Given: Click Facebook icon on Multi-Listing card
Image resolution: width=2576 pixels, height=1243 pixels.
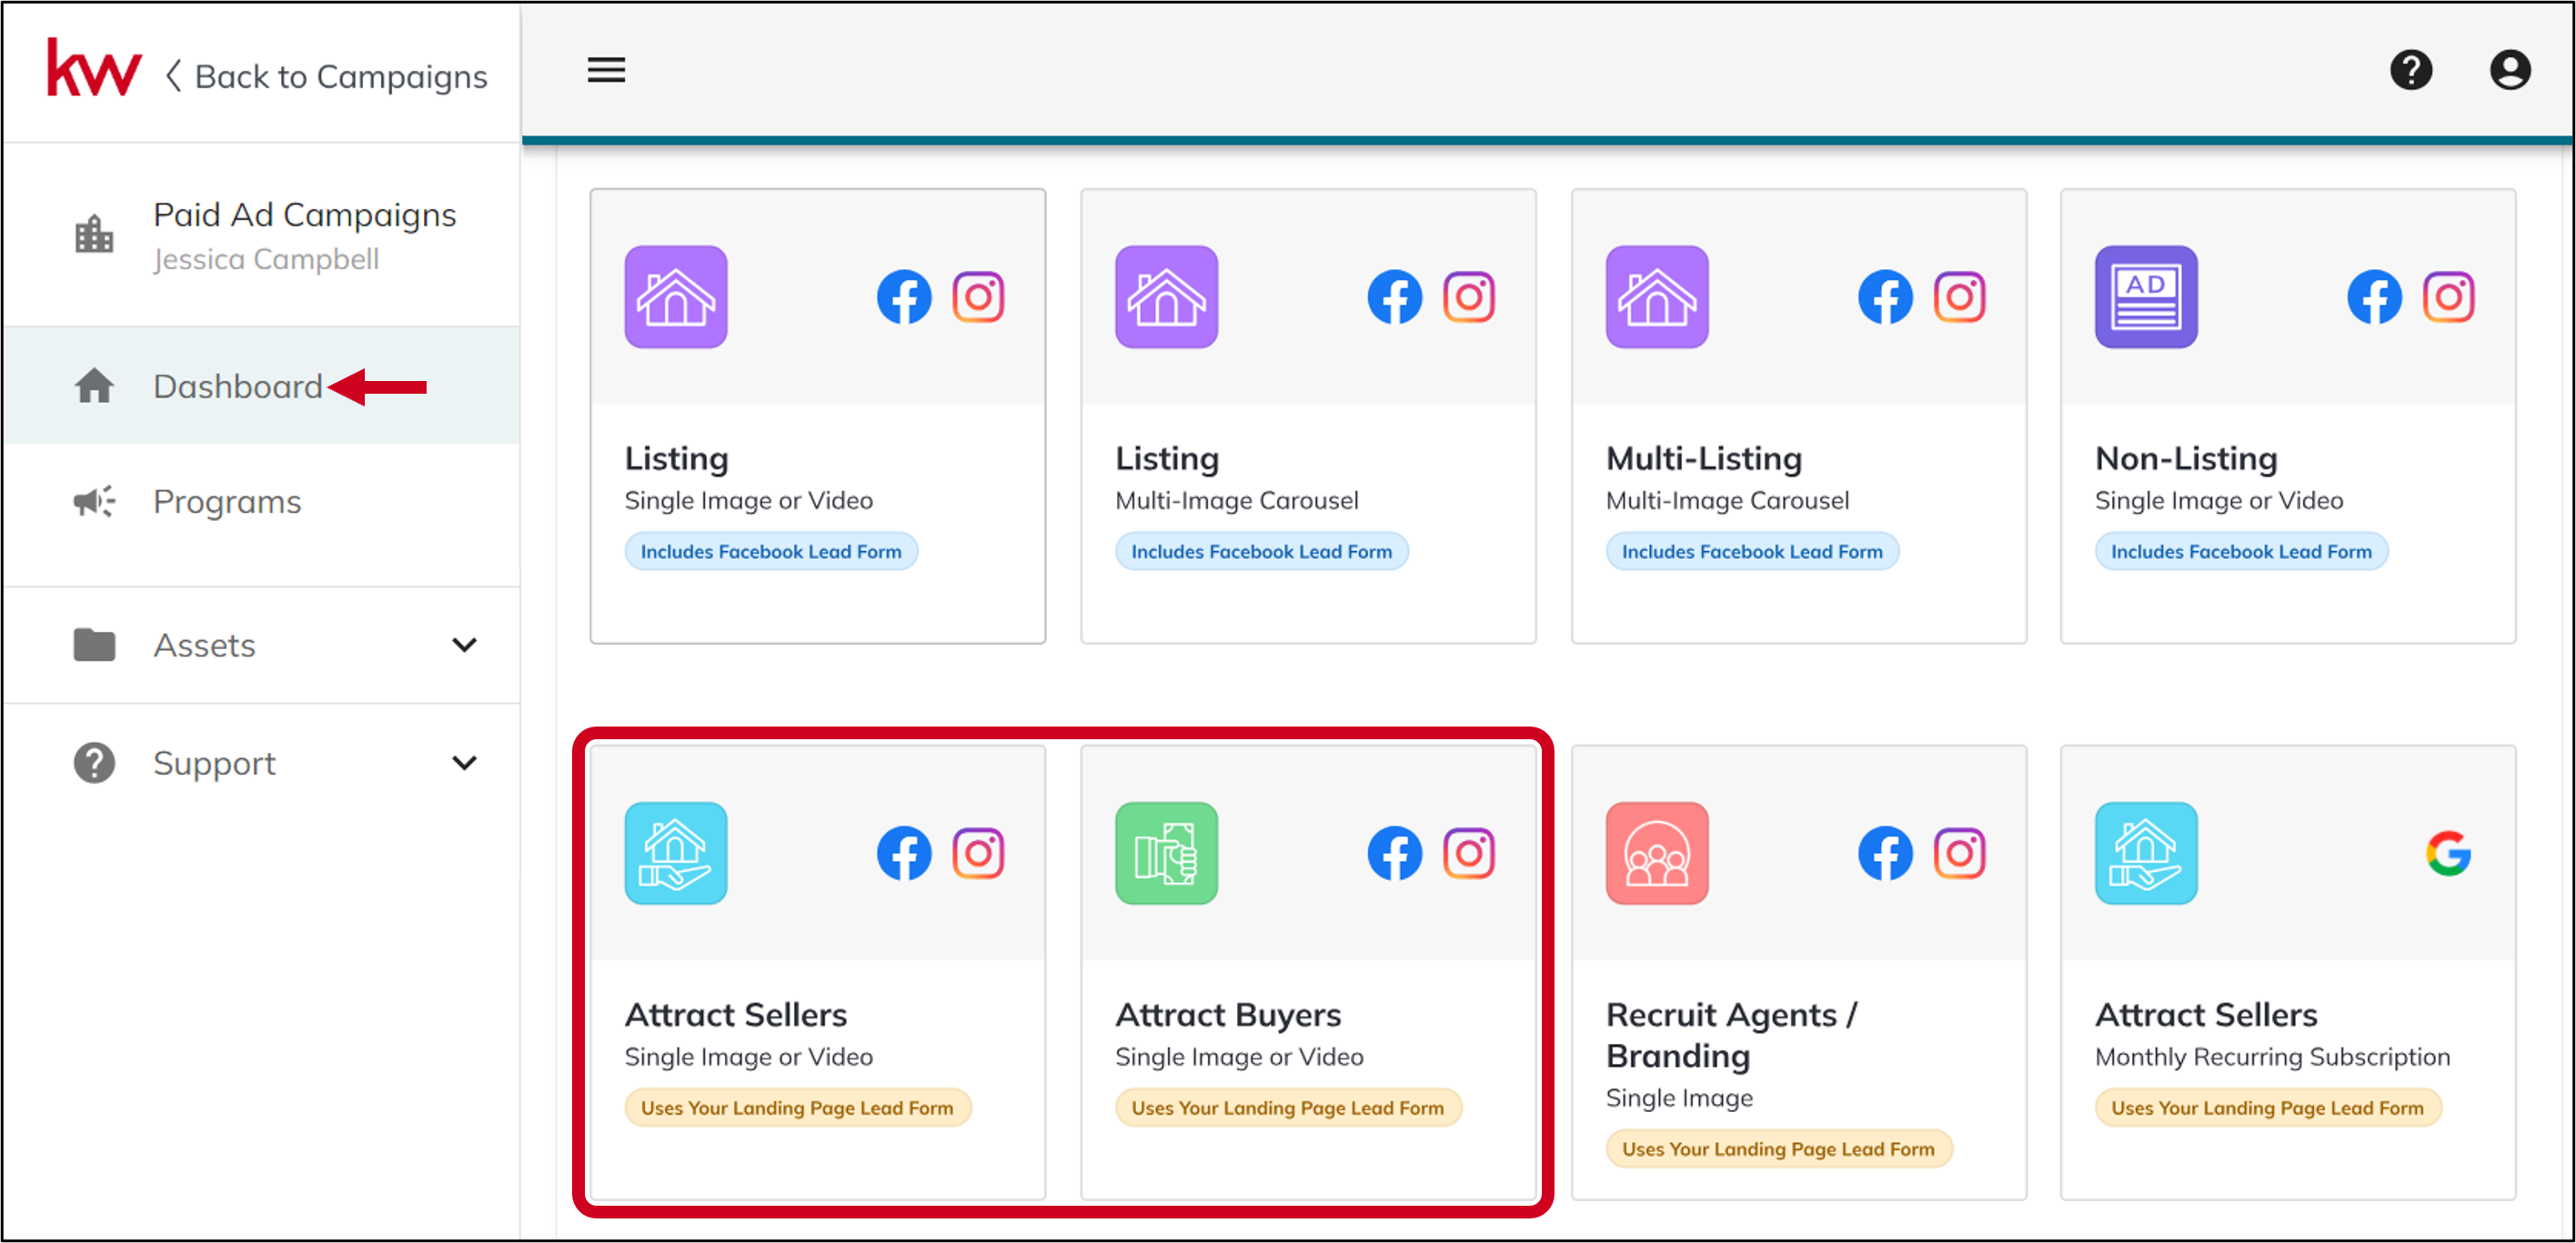Looking at the screenshot, I should (1885, 297).
